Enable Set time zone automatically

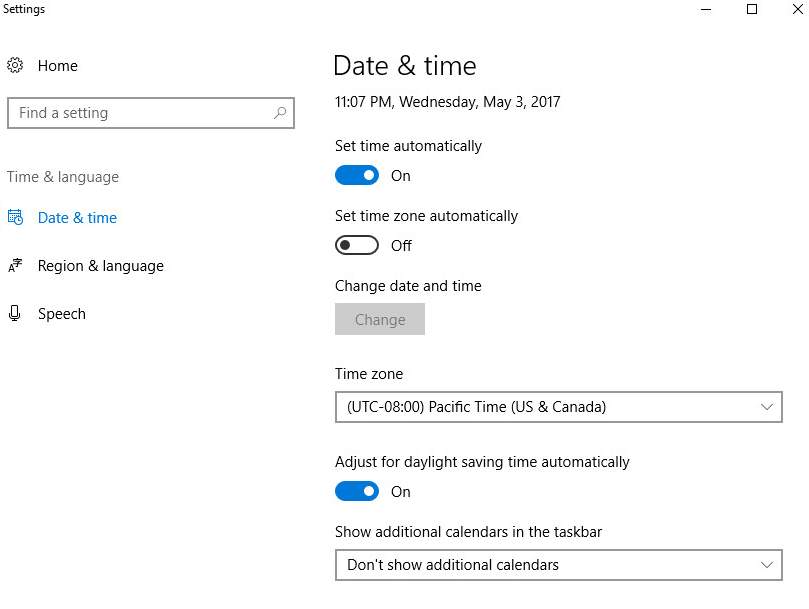click(357, 245)
